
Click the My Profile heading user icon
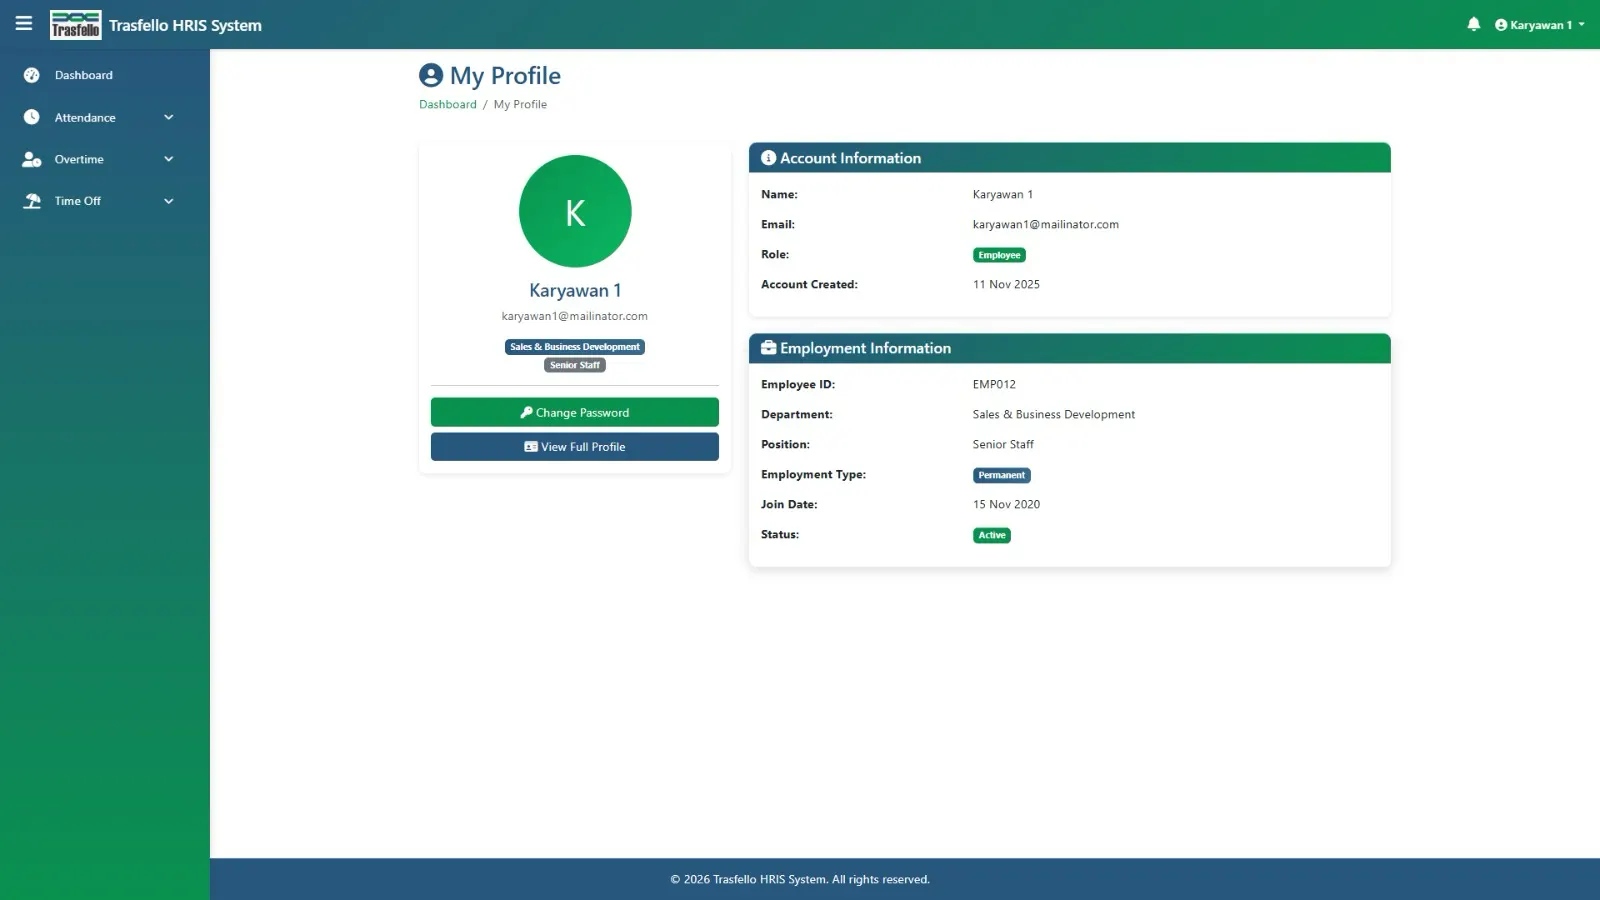431,75
